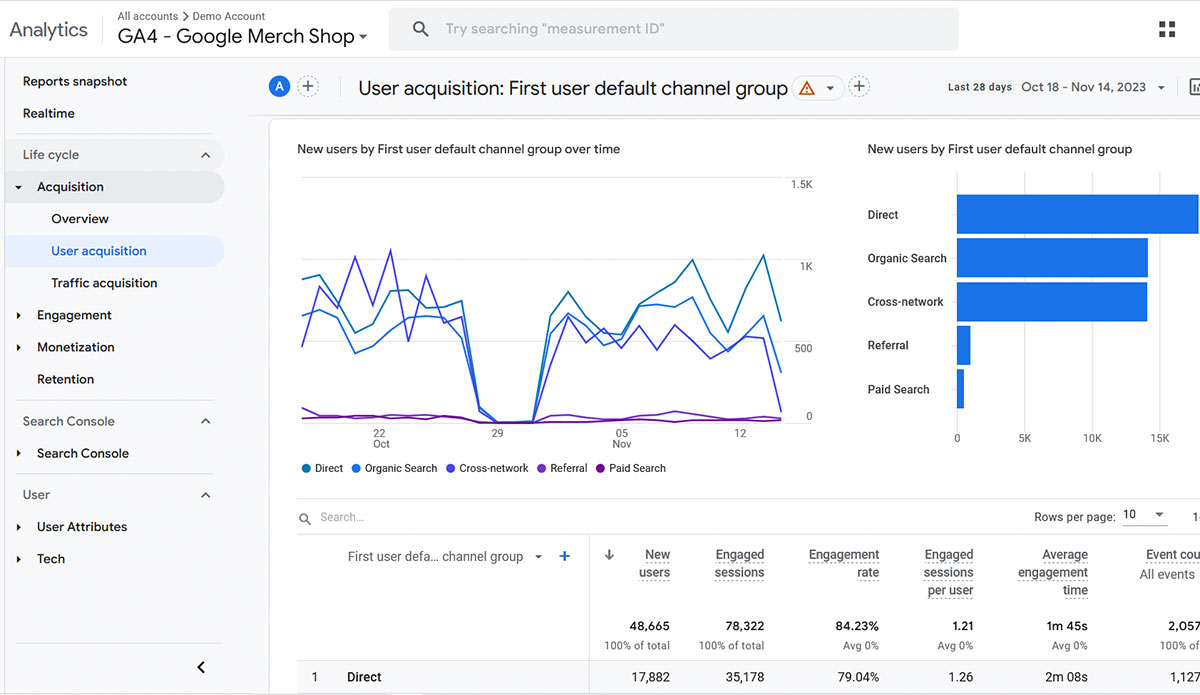Open the GA4 - Google Merch Shop property selector
Screen dimensions: 1200x695
coord(242,37)
